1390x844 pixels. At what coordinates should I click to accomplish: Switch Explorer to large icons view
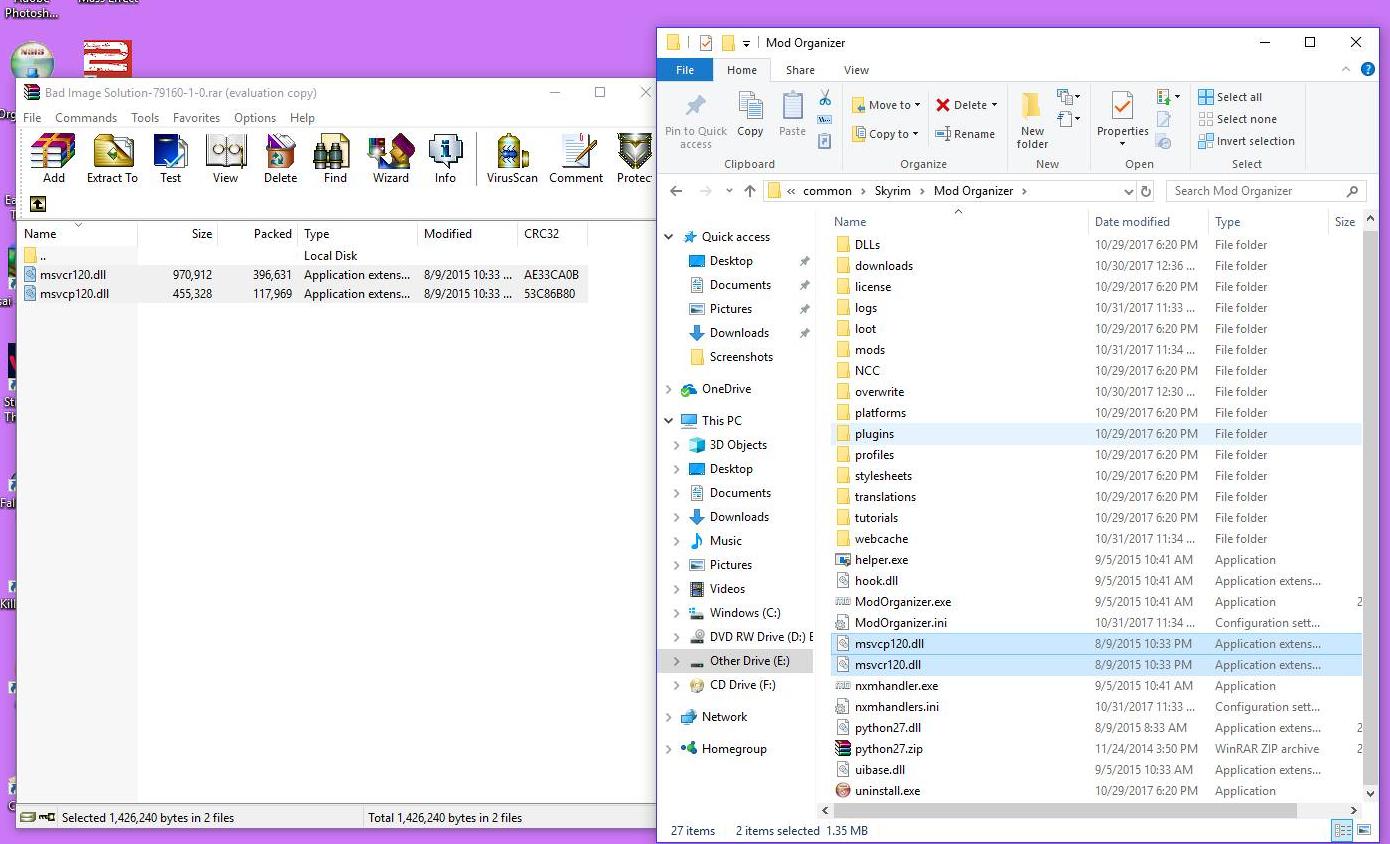pos(1362,831)
